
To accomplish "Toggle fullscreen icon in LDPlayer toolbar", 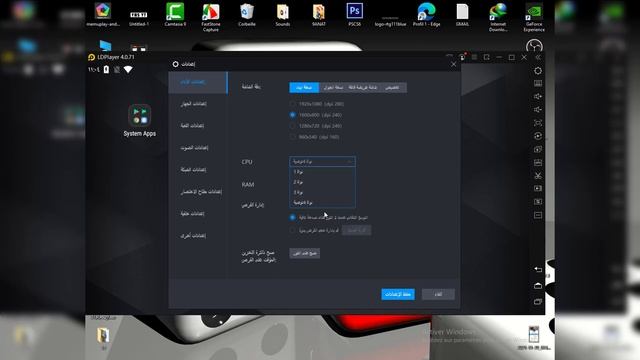I will 538,123.
